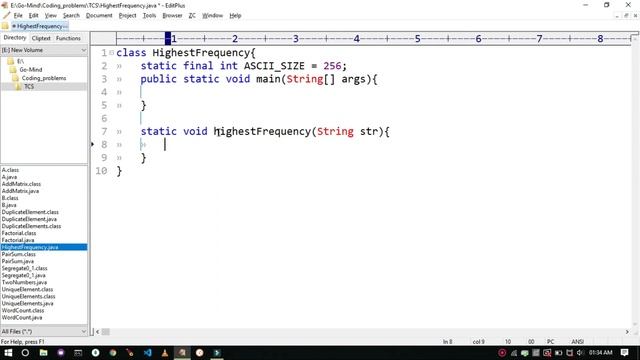The image size is (640, 360).
Task: Select Segregate0_1.class in the file list
Action: coord(24,268)
